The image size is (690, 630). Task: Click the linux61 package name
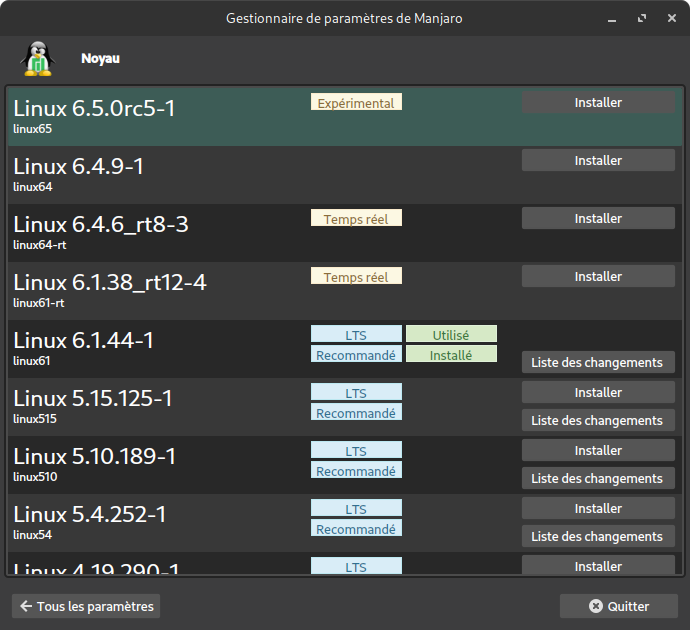pos(32,361)
